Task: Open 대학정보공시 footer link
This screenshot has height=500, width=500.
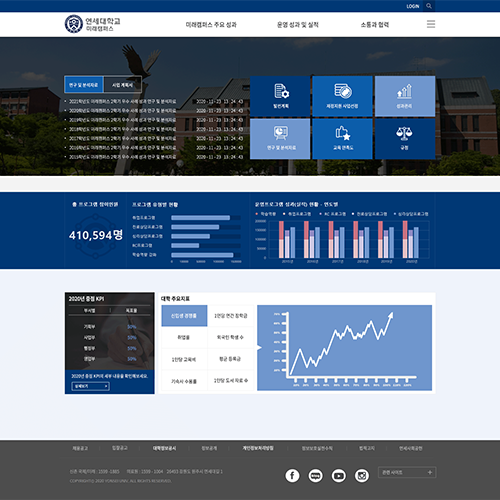Action: (x=164, y=448)
